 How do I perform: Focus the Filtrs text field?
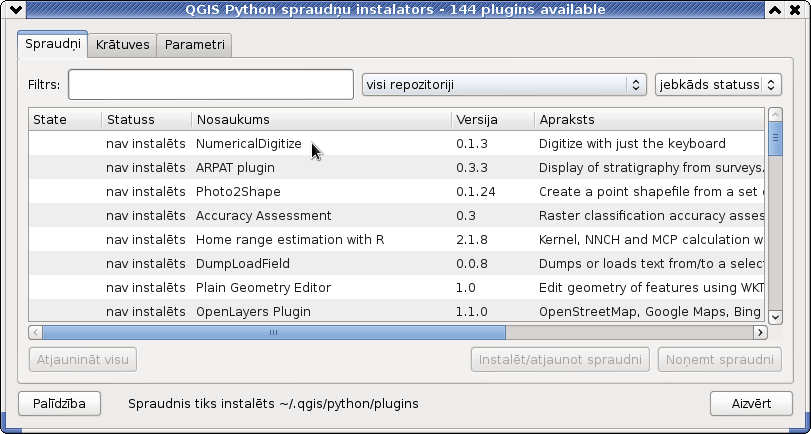point(211,84)
